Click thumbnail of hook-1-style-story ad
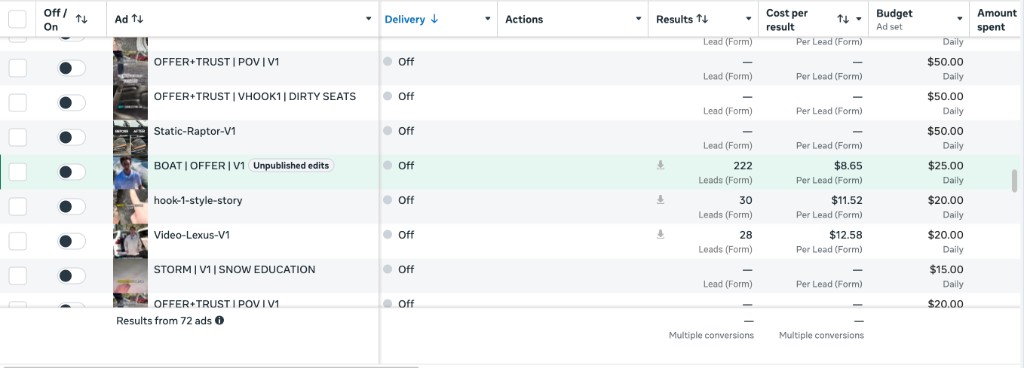Screen dimensions: 1024x368 point(130,207)
